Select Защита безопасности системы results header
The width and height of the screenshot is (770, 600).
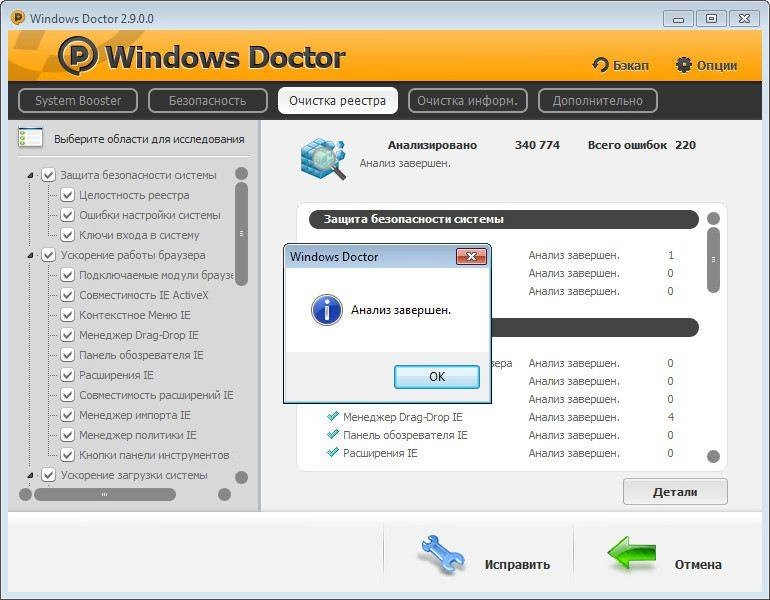pos(503,219)
